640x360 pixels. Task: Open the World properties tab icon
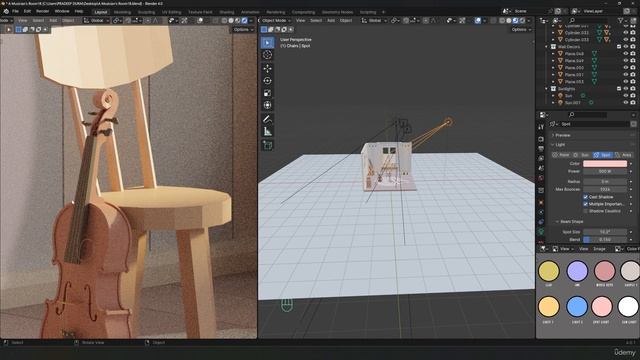point(541,178)
